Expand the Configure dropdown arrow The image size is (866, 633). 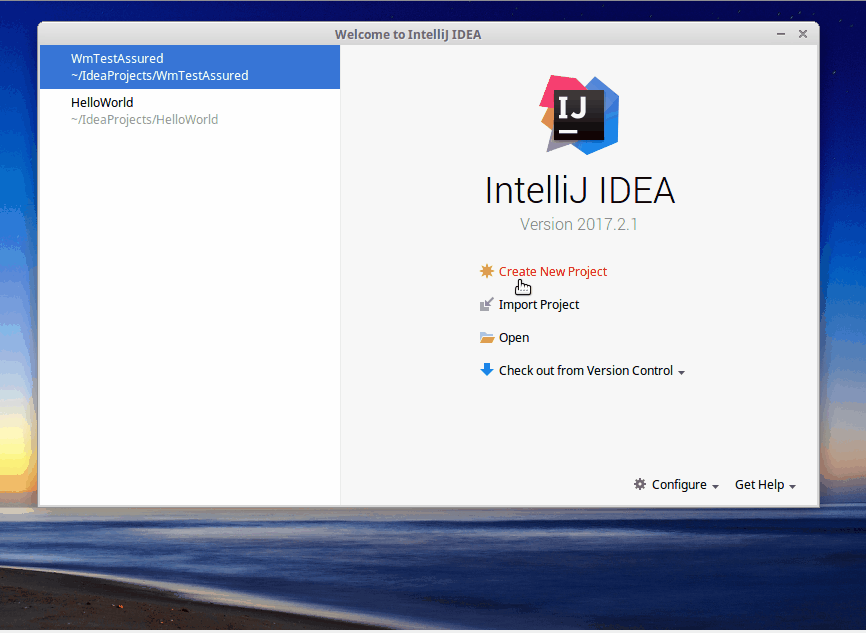(x=715, y=487)
